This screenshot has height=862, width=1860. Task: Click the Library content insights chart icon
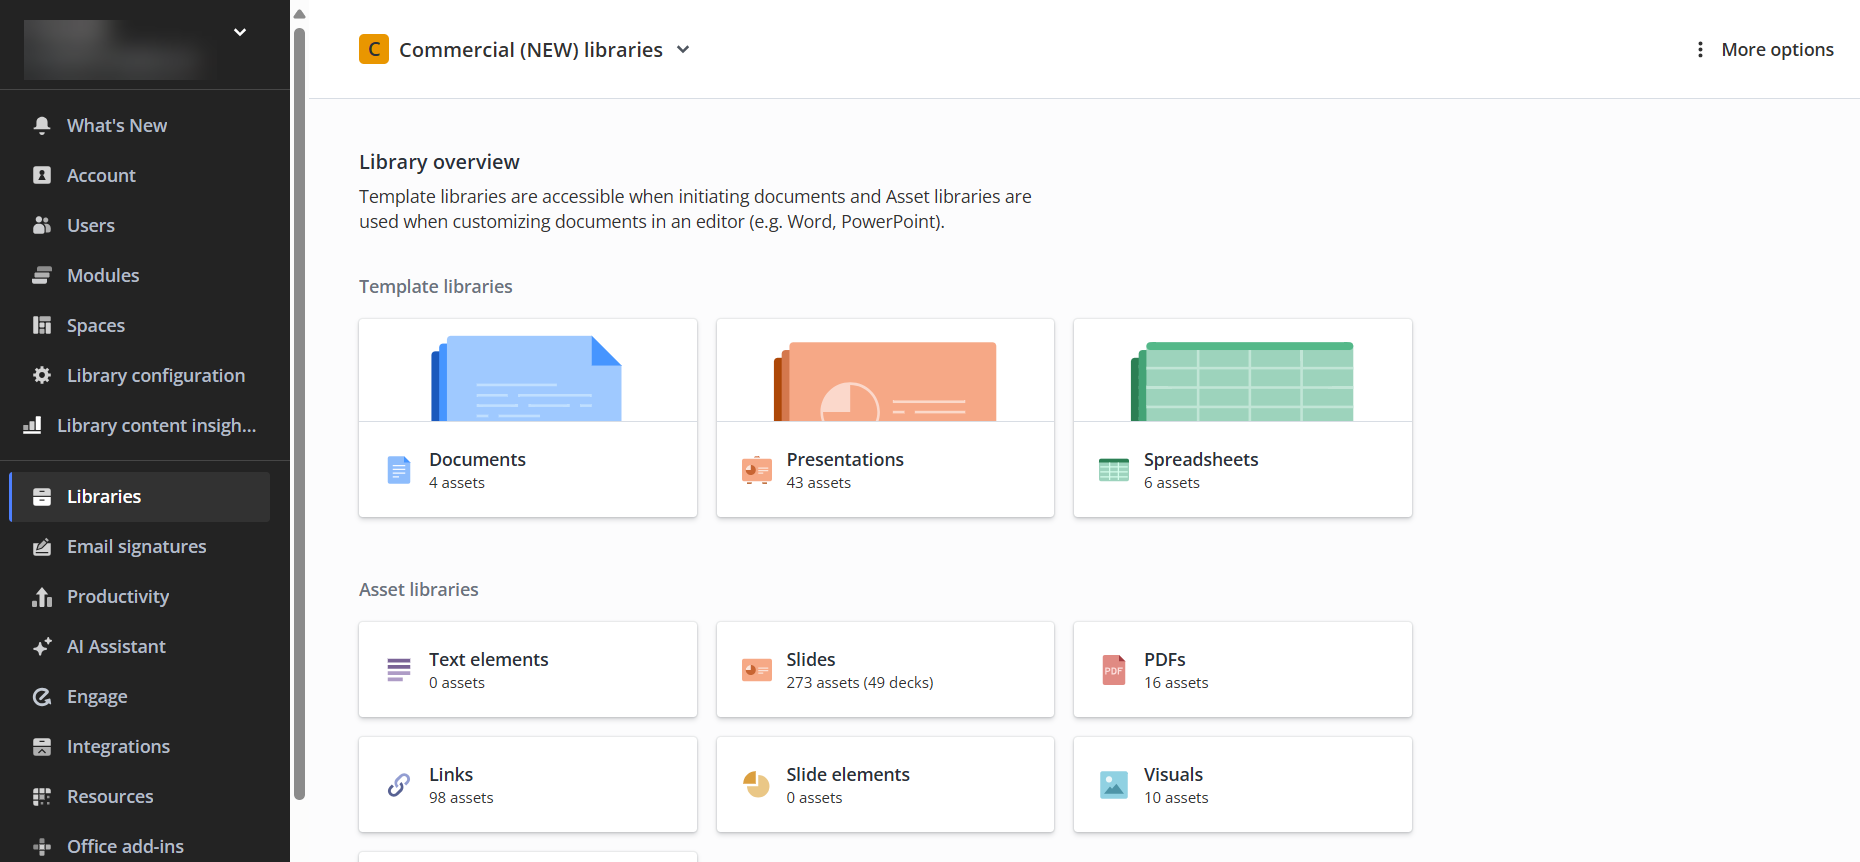point(32,425)
